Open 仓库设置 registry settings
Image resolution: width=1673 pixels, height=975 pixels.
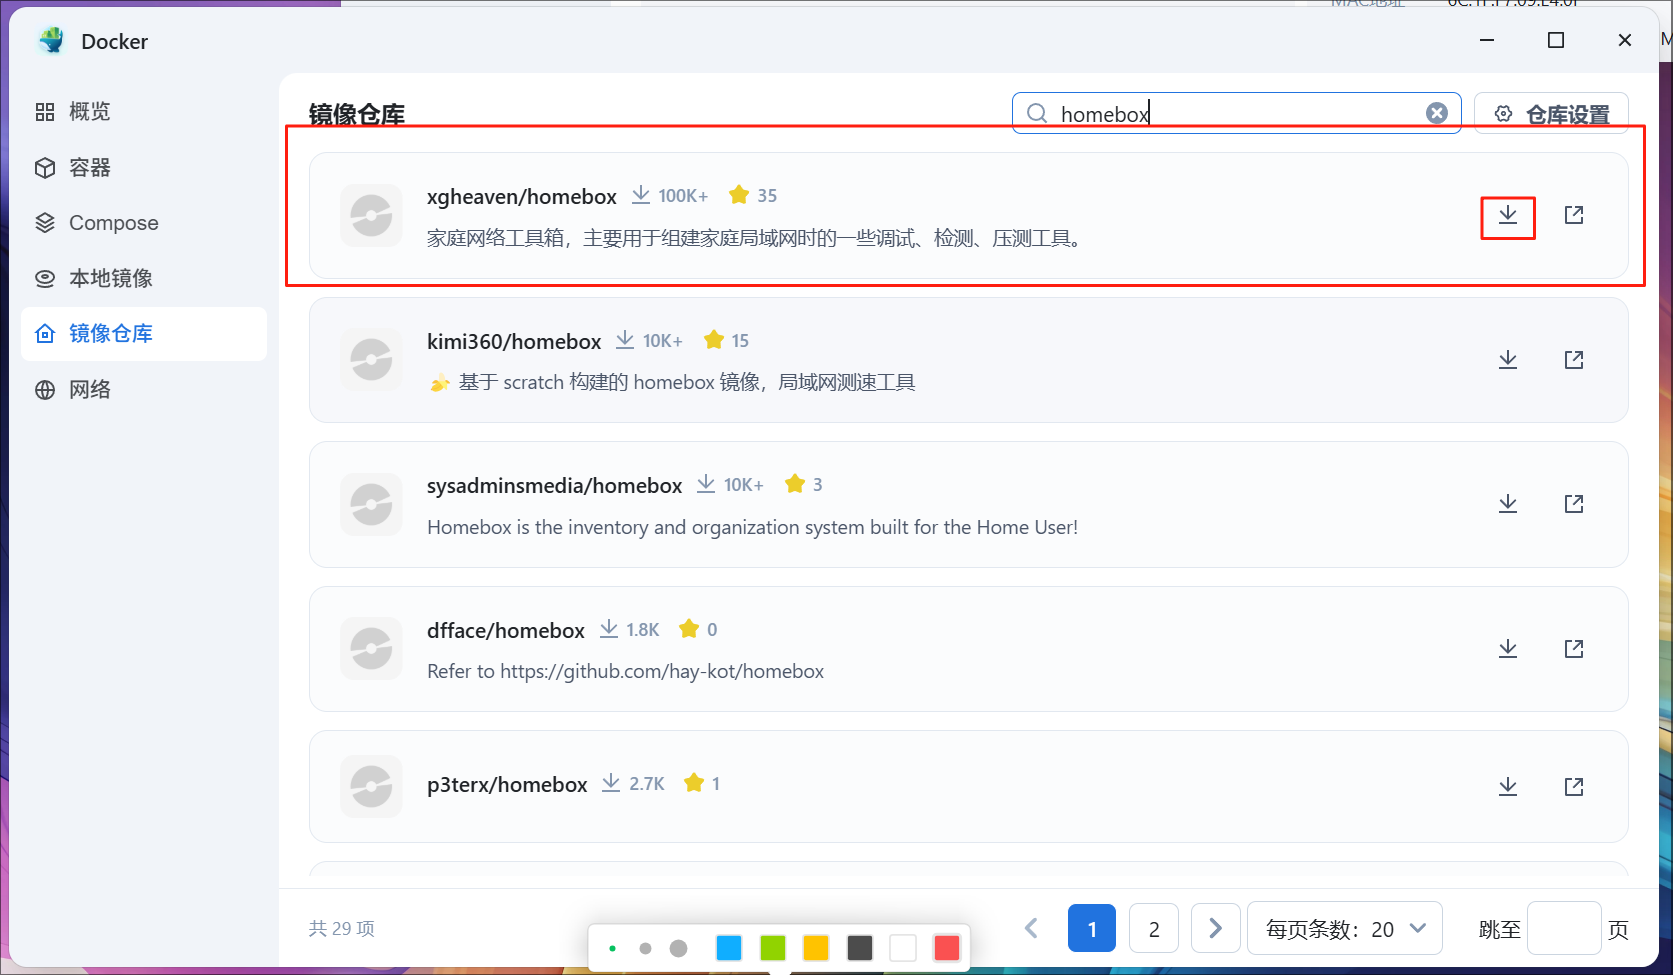click(1551, 114)
